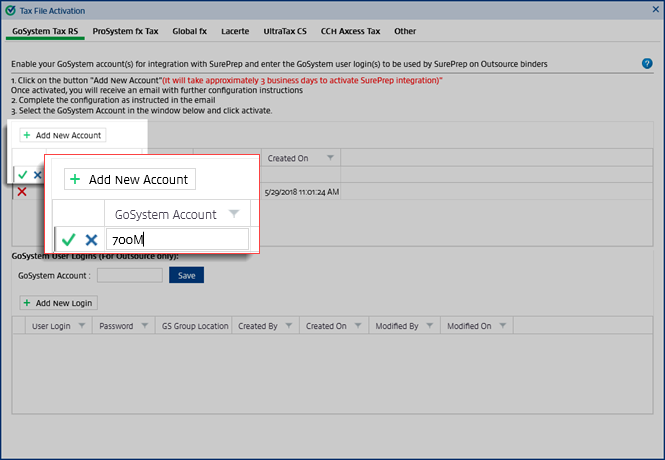Open the blue help question mark icon
The image size is (665, 460).
pos(647,63)
